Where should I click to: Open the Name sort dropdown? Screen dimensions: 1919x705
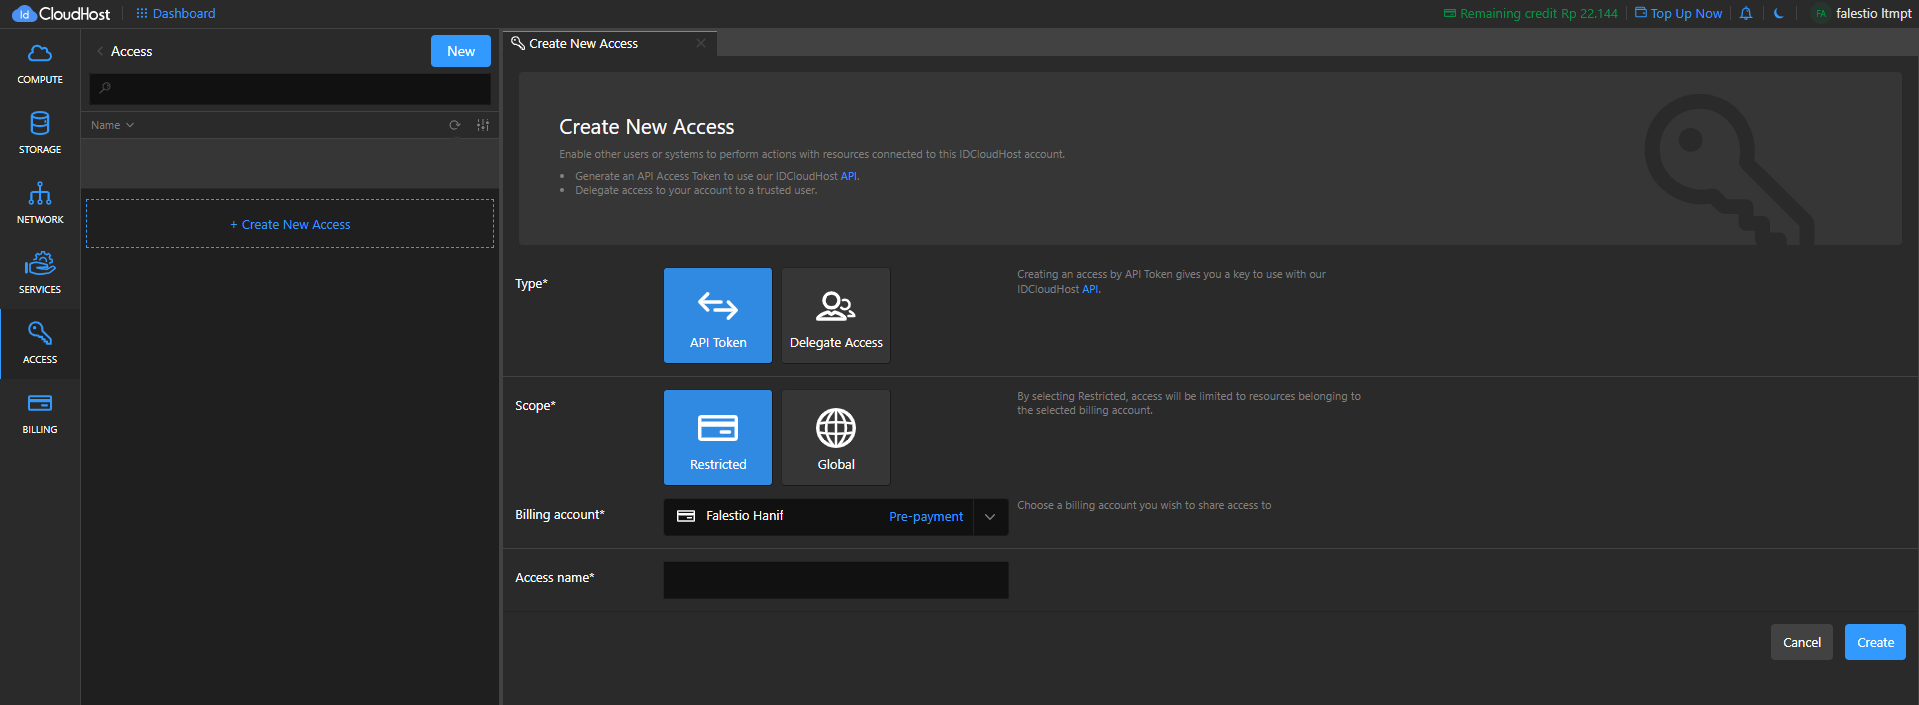pyautogui.click(x=112, y=125)
